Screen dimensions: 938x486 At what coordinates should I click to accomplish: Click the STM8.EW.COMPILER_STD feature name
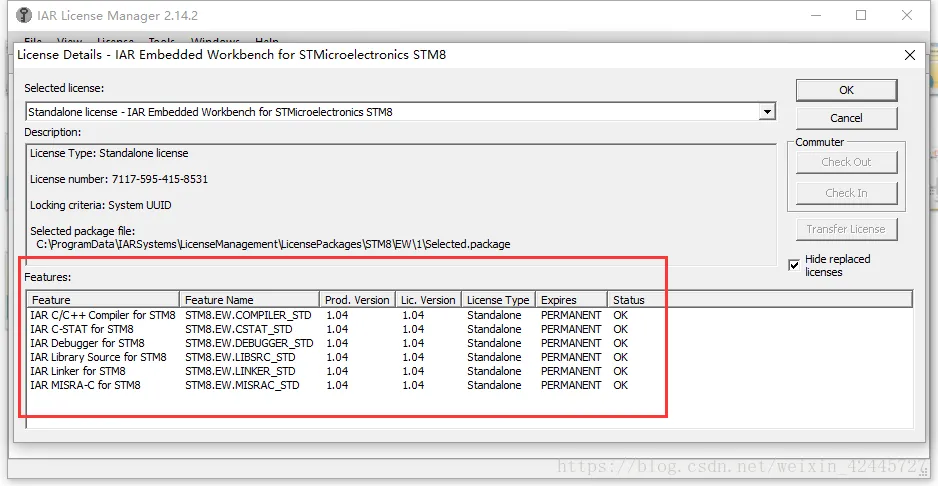coord(246,315)
